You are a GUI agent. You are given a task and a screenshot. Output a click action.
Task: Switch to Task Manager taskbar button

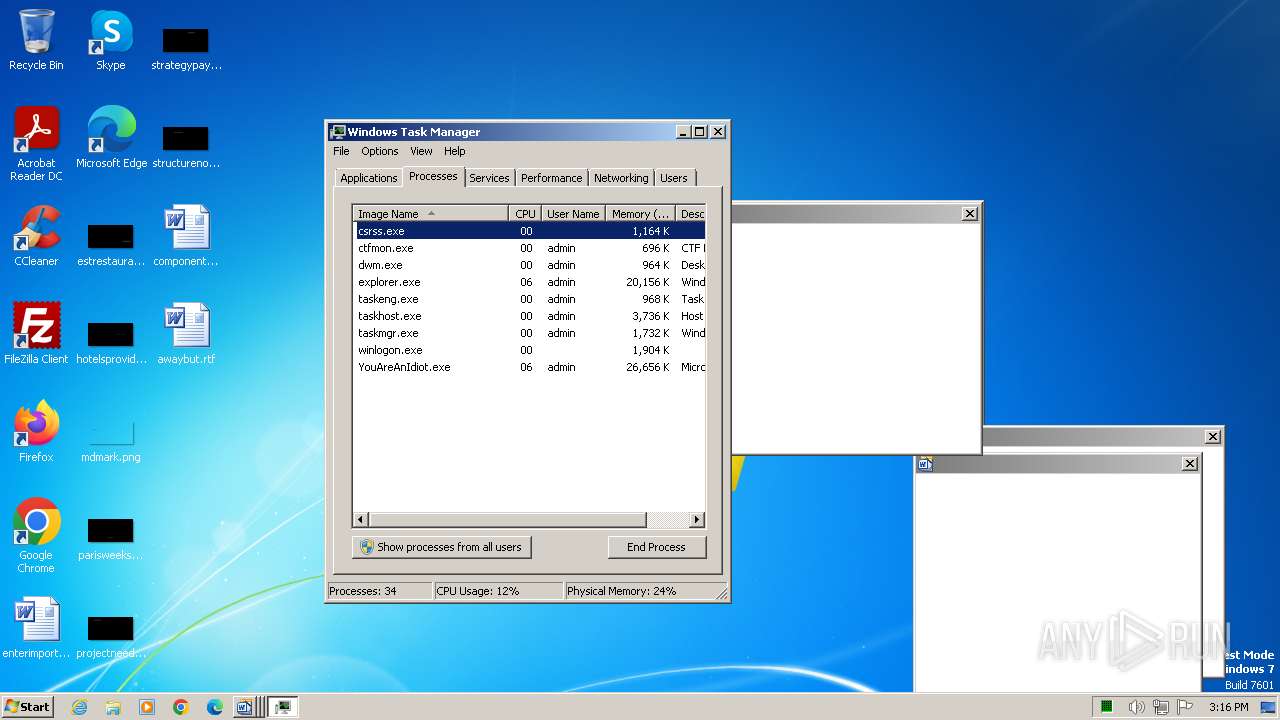click(x=283, y=707)
